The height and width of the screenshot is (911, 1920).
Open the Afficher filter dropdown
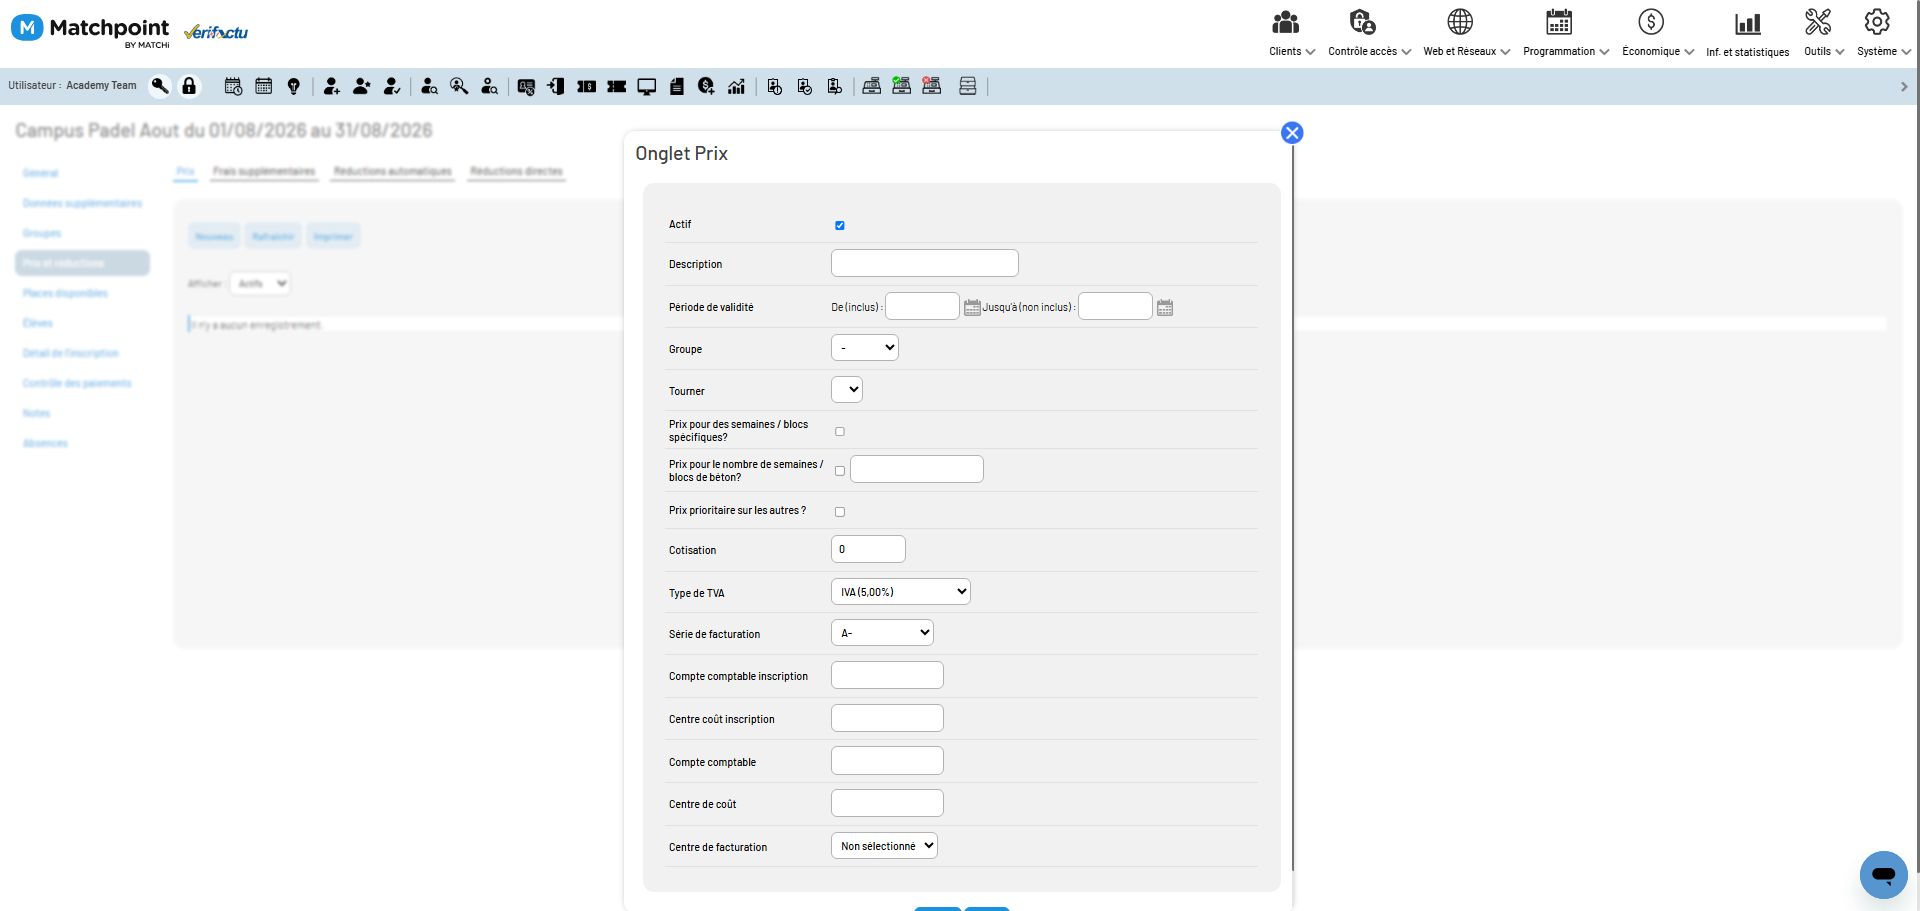[x=260, y=284]
